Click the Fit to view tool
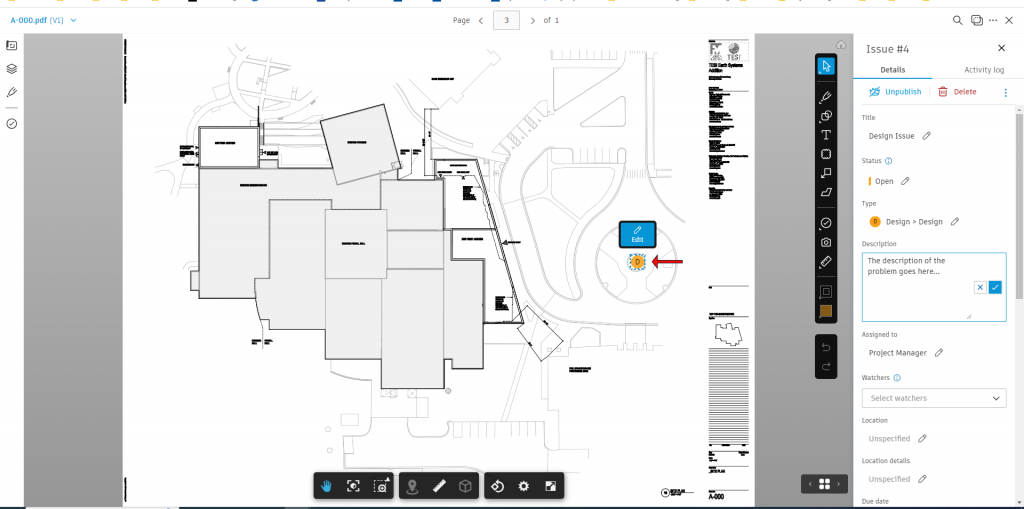This screenshot has height=509, width=1024. point(353,486)
